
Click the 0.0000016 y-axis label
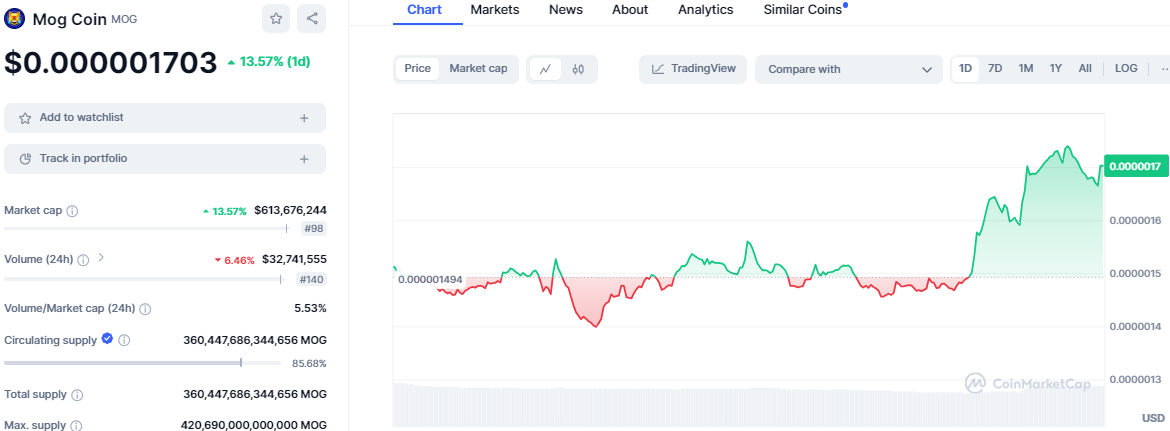1134,220
